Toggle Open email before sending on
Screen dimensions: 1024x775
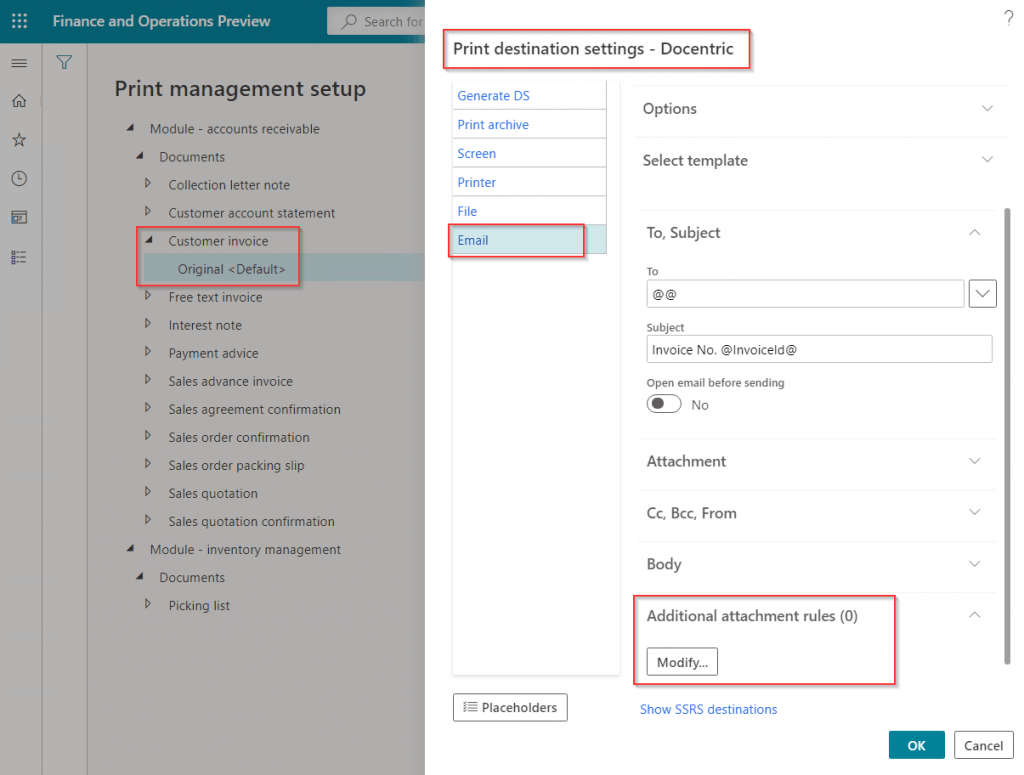(x=663, y=404)
